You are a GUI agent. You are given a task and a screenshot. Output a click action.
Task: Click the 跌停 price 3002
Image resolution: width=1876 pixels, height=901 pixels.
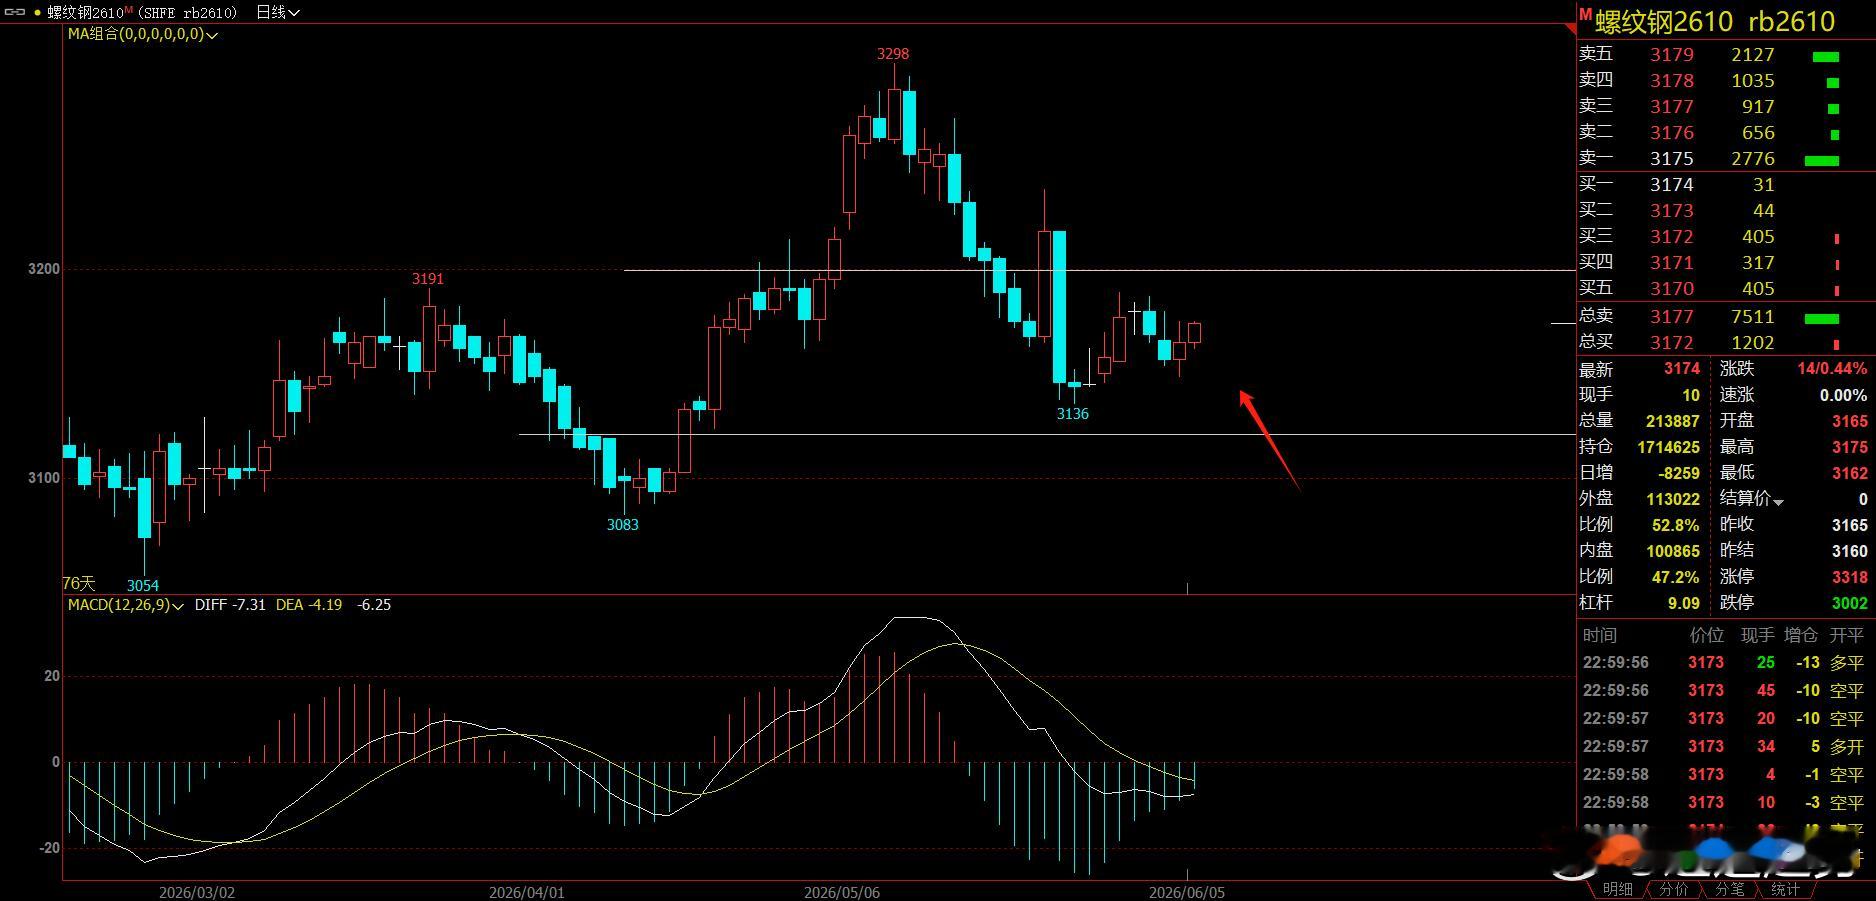1850,603
